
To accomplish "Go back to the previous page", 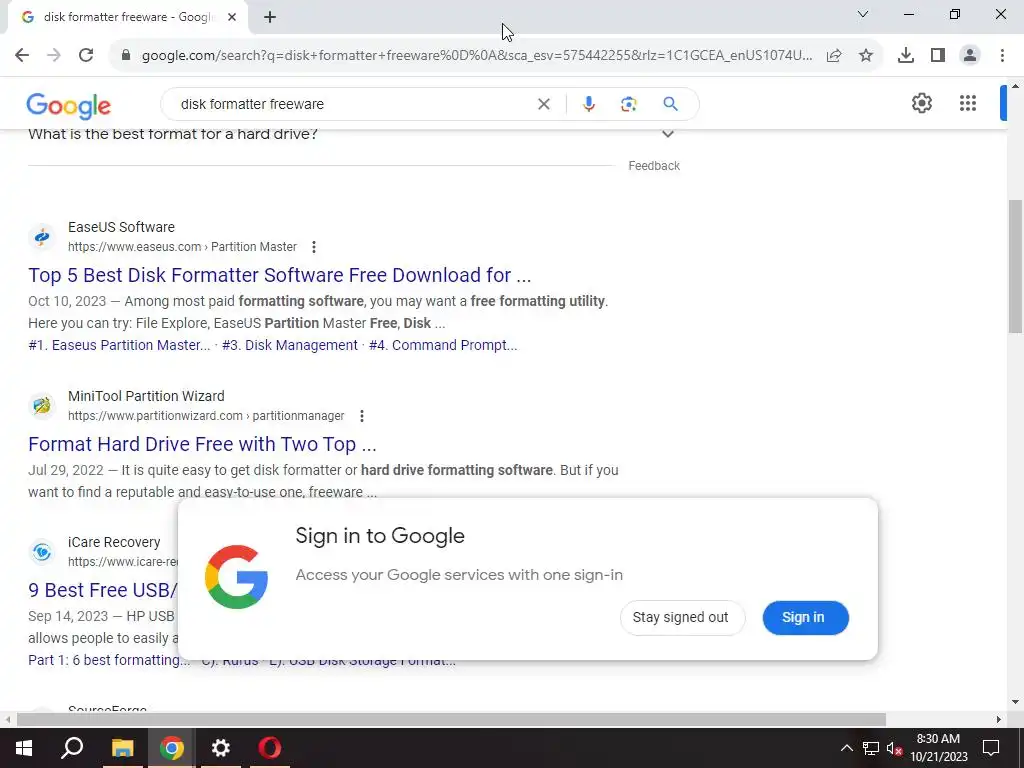I will [x=22, y=56].
